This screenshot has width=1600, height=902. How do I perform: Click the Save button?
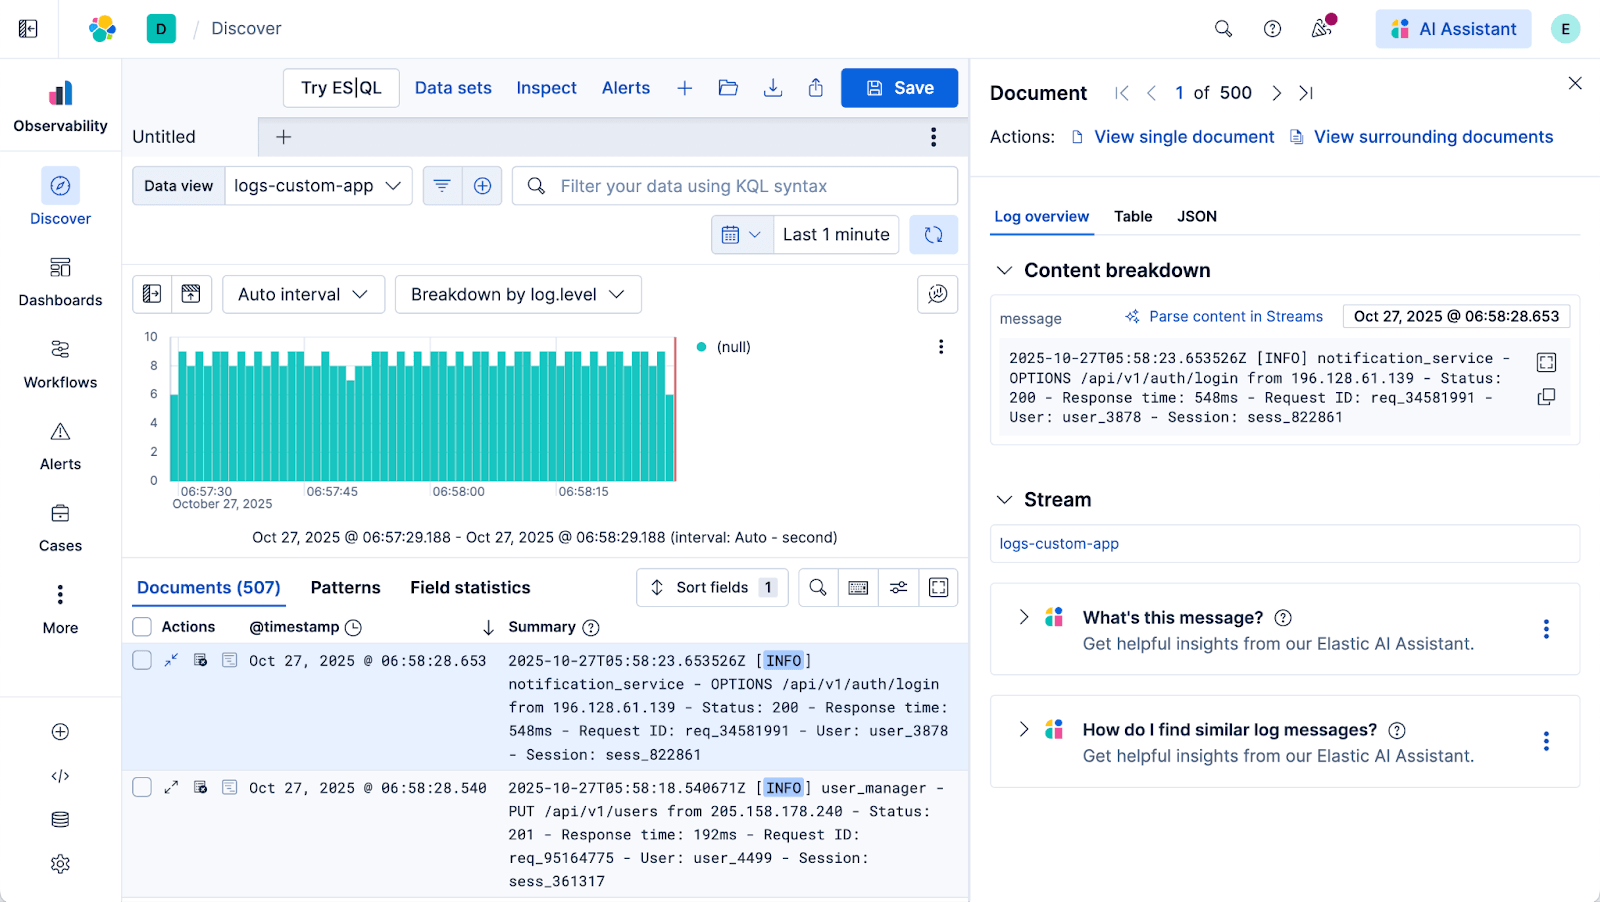point(899,88)
